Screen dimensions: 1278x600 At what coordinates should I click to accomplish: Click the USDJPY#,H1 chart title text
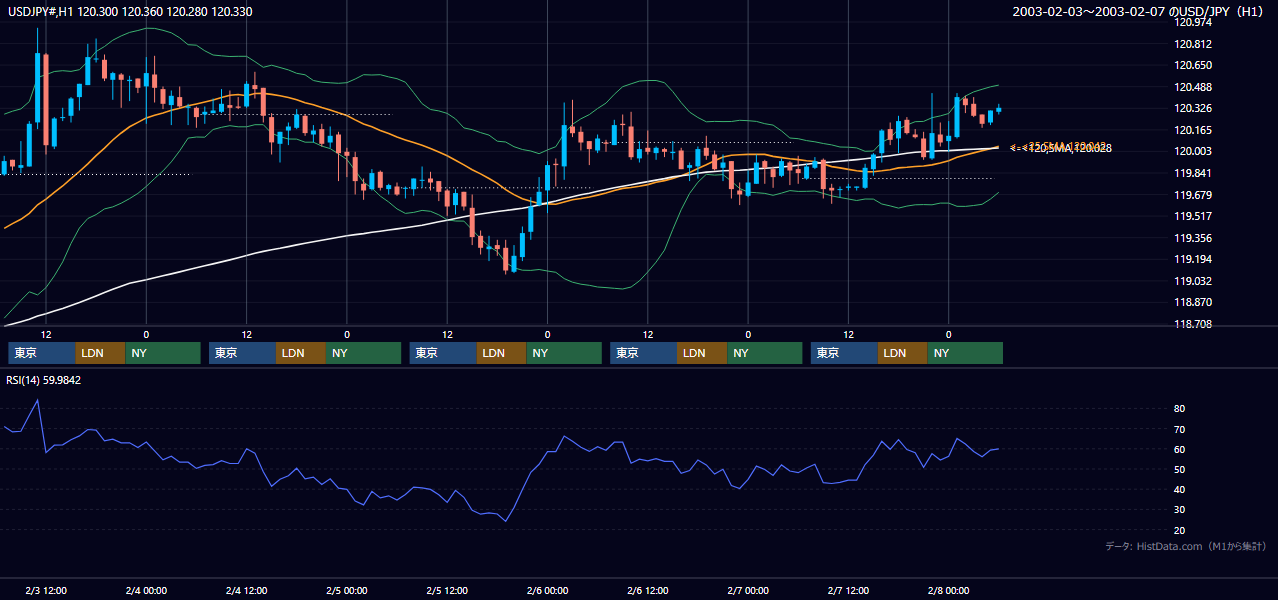pos(130,11)
